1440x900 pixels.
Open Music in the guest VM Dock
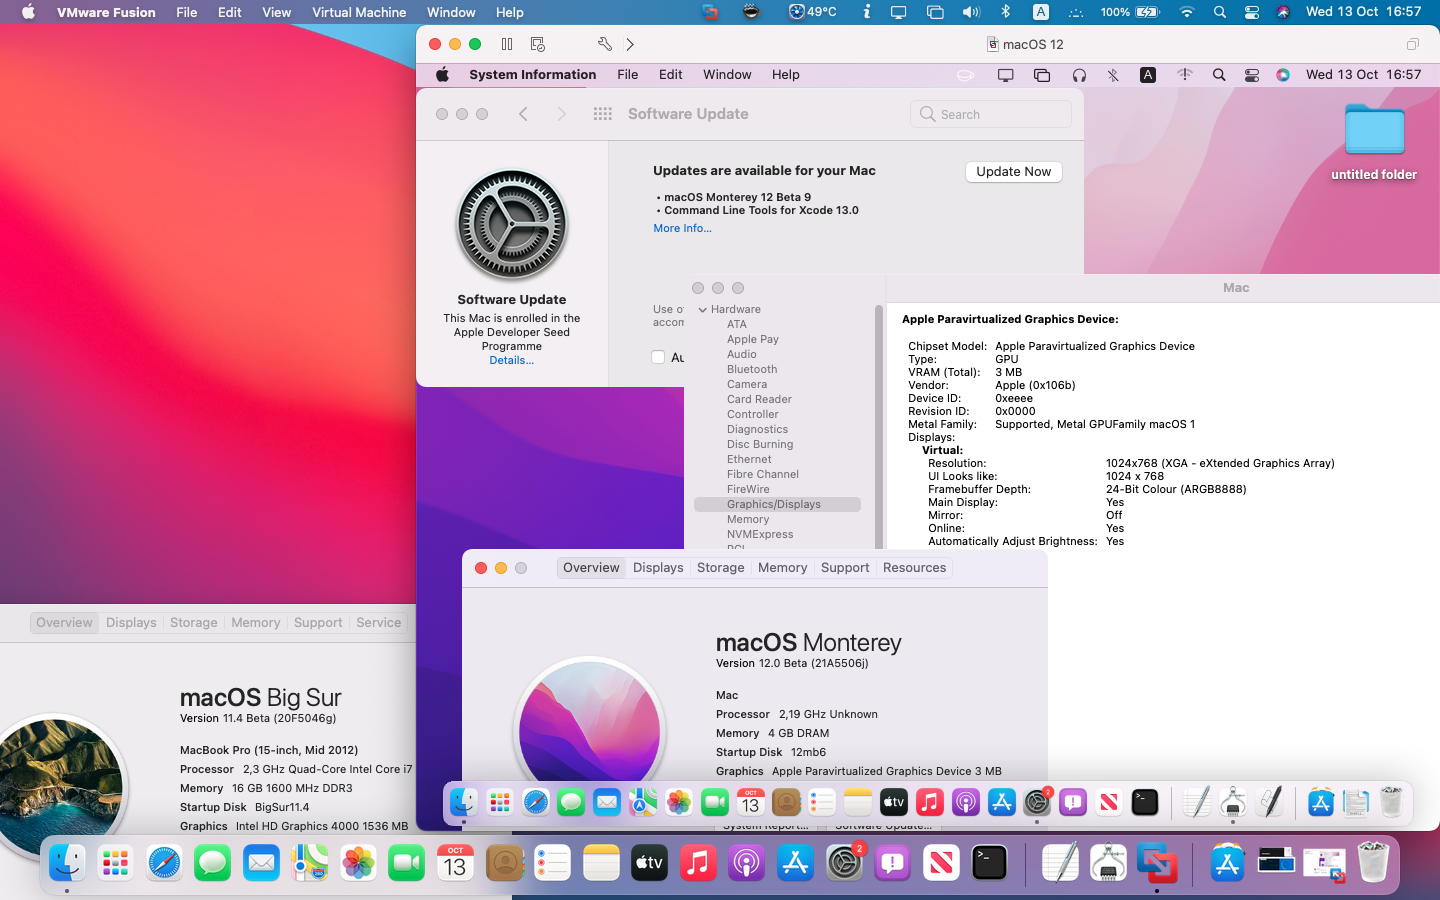point(930,802)
